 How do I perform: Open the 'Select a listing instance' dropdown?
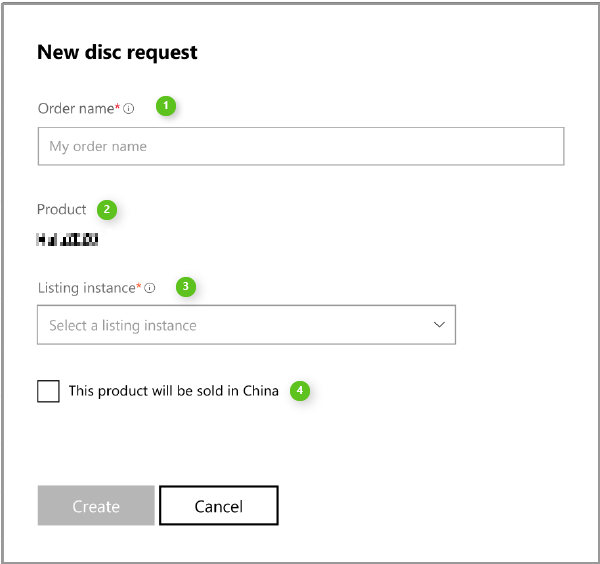tap(245, 325)
